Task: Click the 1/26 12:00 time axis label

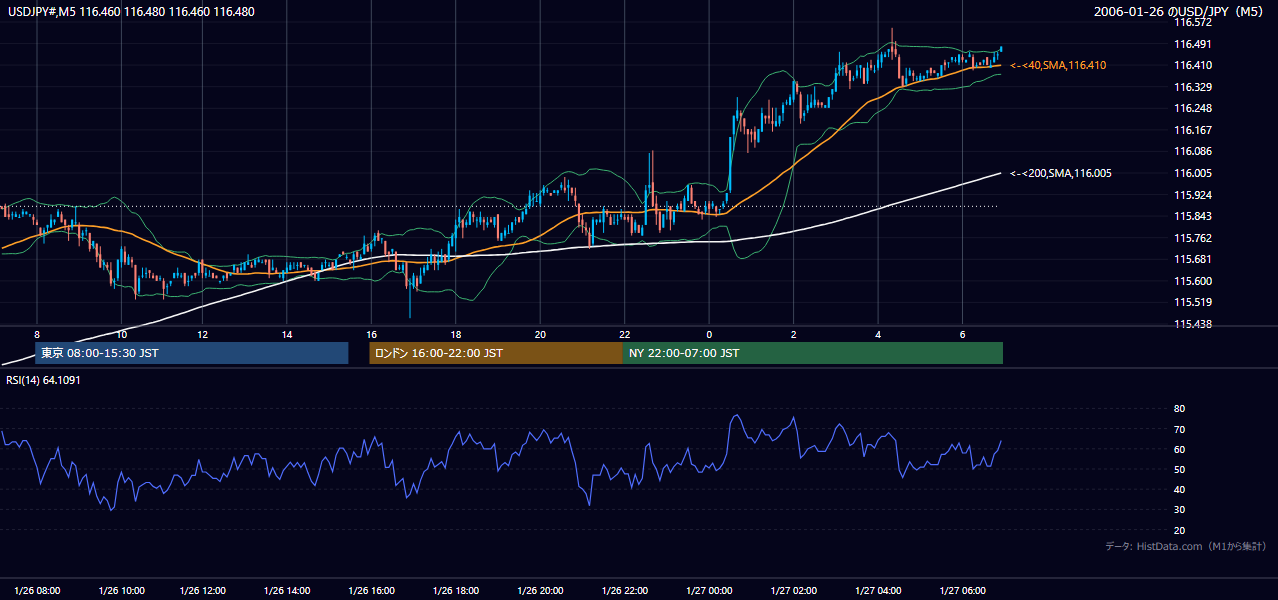Action: click(x=205, y=591)
